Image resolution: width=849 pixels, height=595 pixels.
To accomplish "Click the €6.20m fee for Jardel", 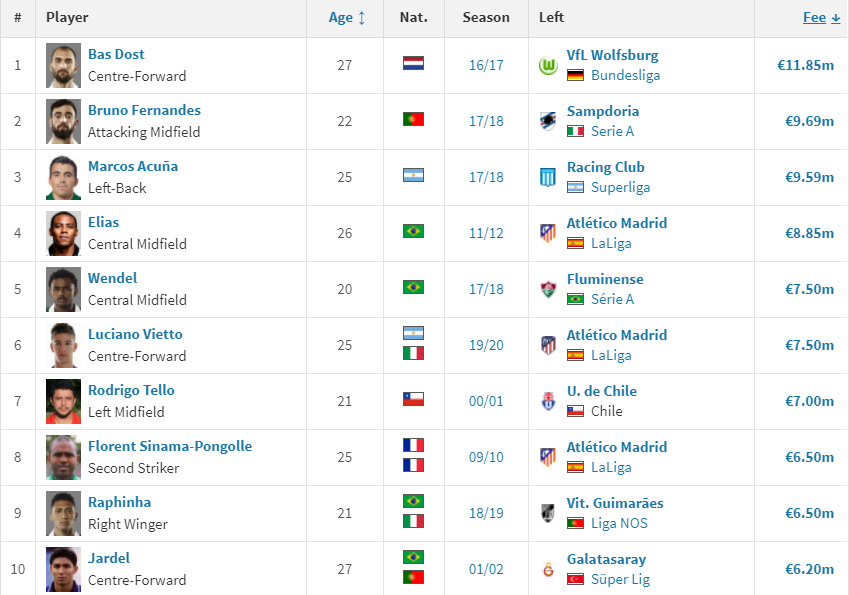I will click(809, 570).
